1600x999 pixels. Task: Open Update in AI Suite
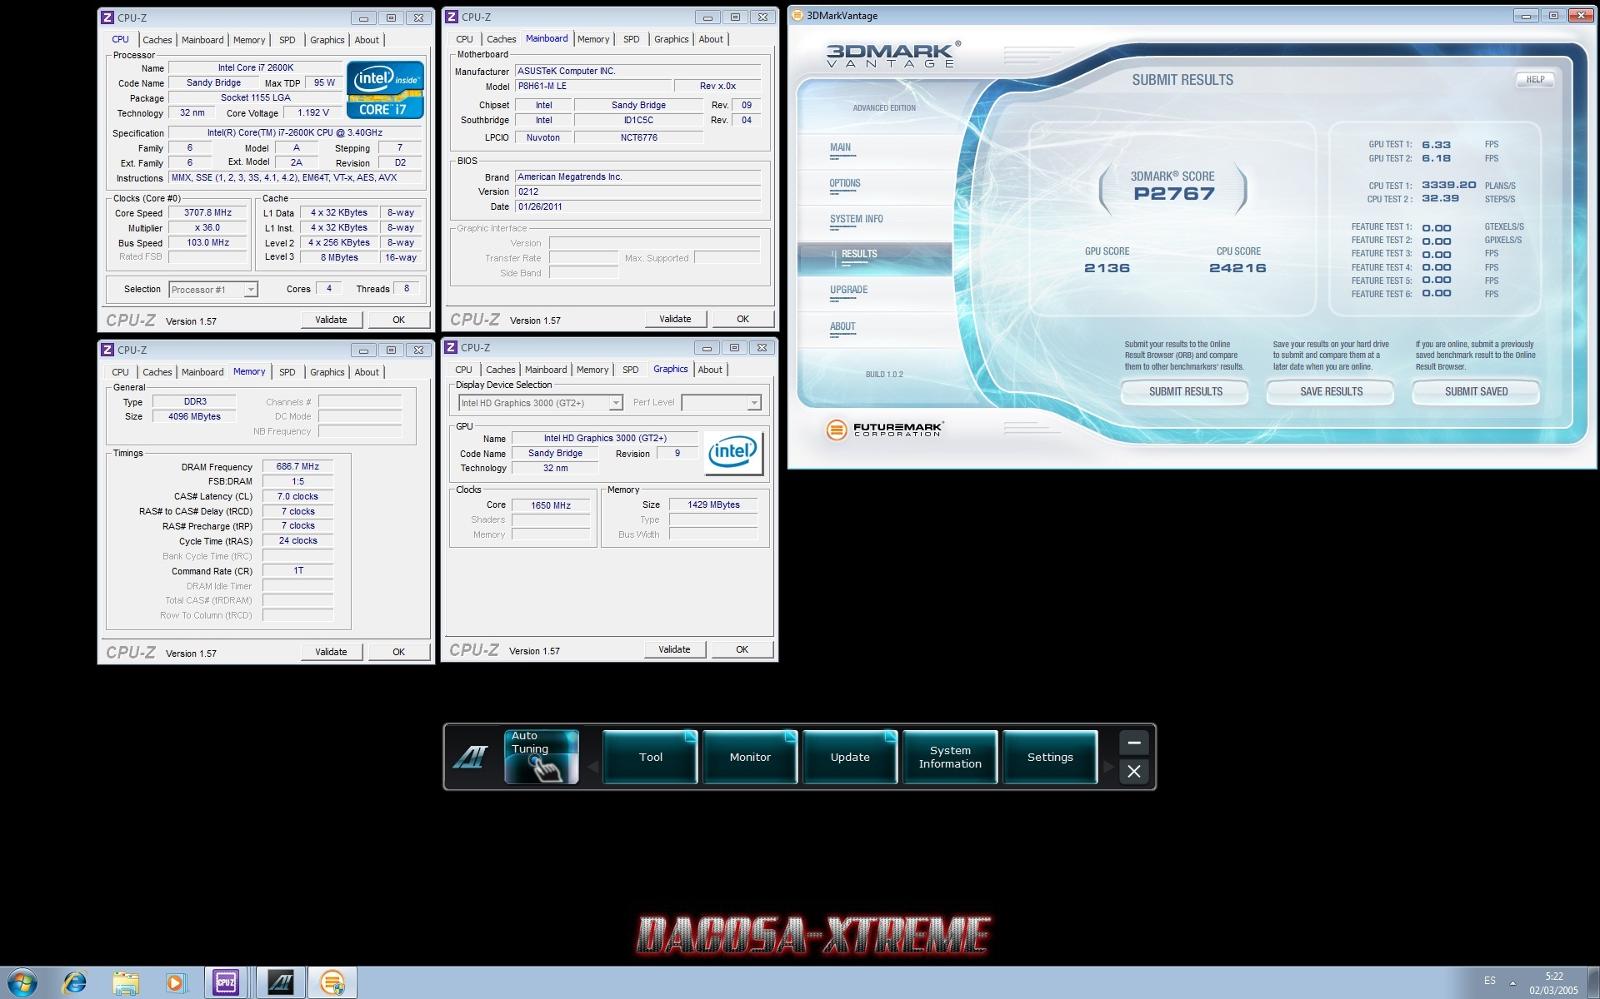click(850, 757)
